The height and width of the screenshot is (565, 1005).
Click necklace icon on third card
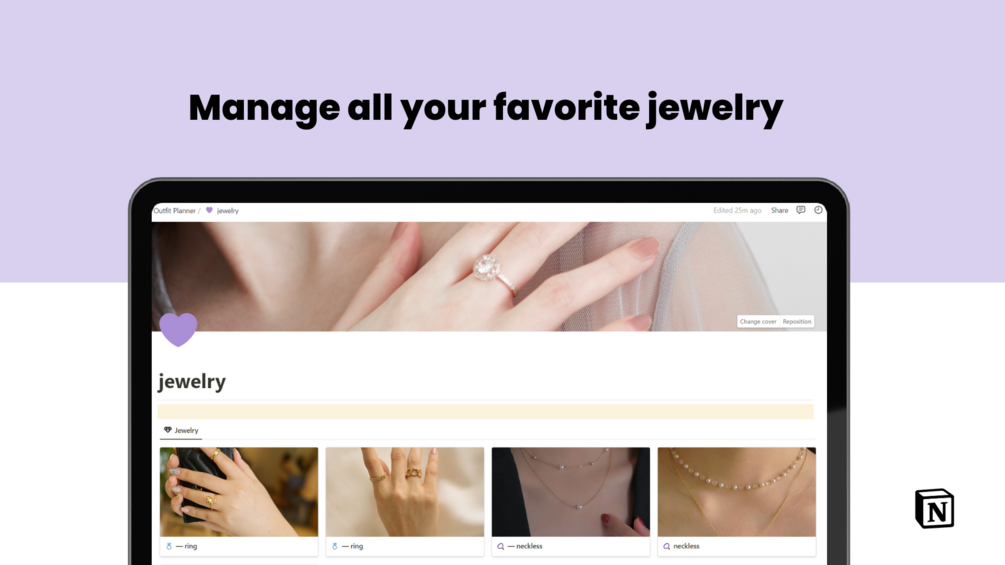coord(501,546)
